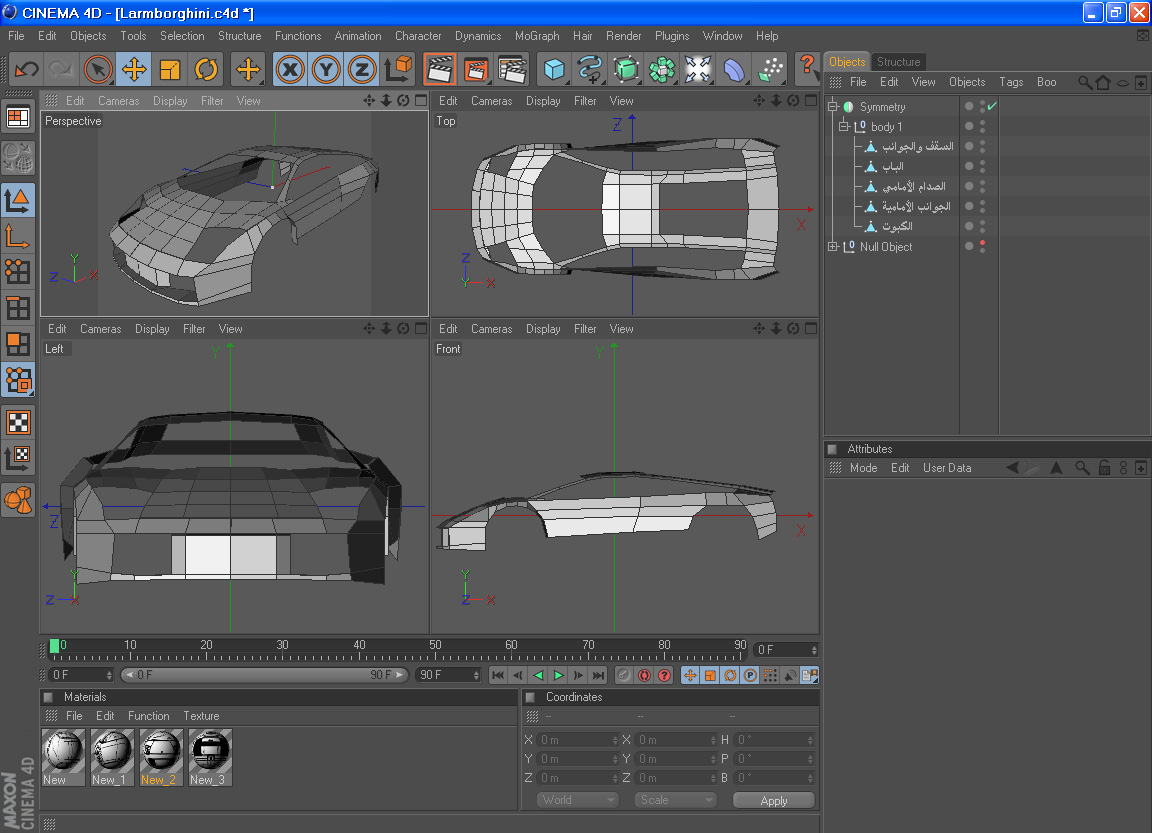The width and height of the screenshot is (1152, 833).
Task: Select the الكبوت object
Action: pyautogui.click(x=897, y=227)
